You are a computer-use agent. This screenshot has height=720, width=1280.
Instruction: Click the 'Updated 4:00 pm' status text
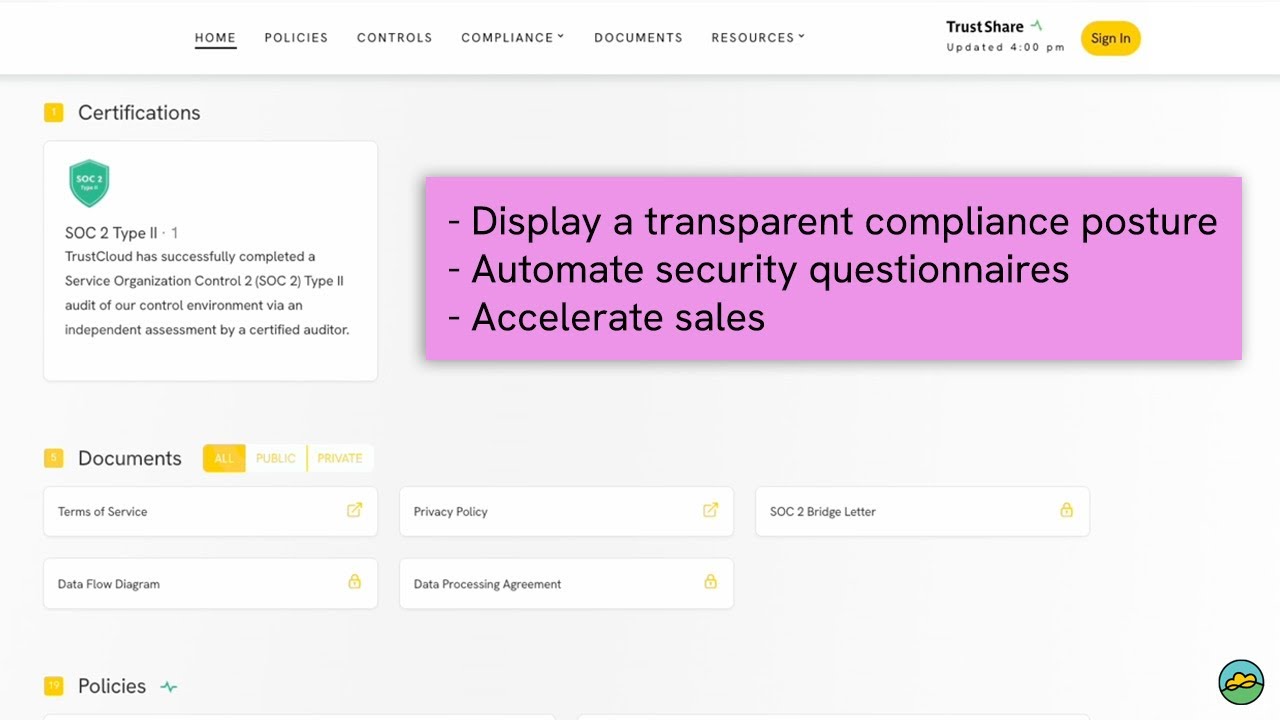(1005, 47)
